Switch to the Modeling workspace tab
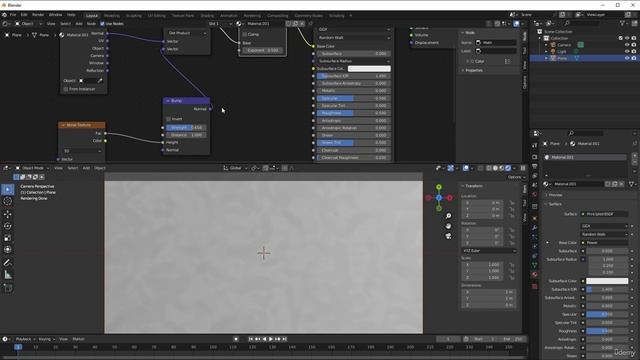The height and width of the screenshot is (360, 640). [x=111, y=16]
